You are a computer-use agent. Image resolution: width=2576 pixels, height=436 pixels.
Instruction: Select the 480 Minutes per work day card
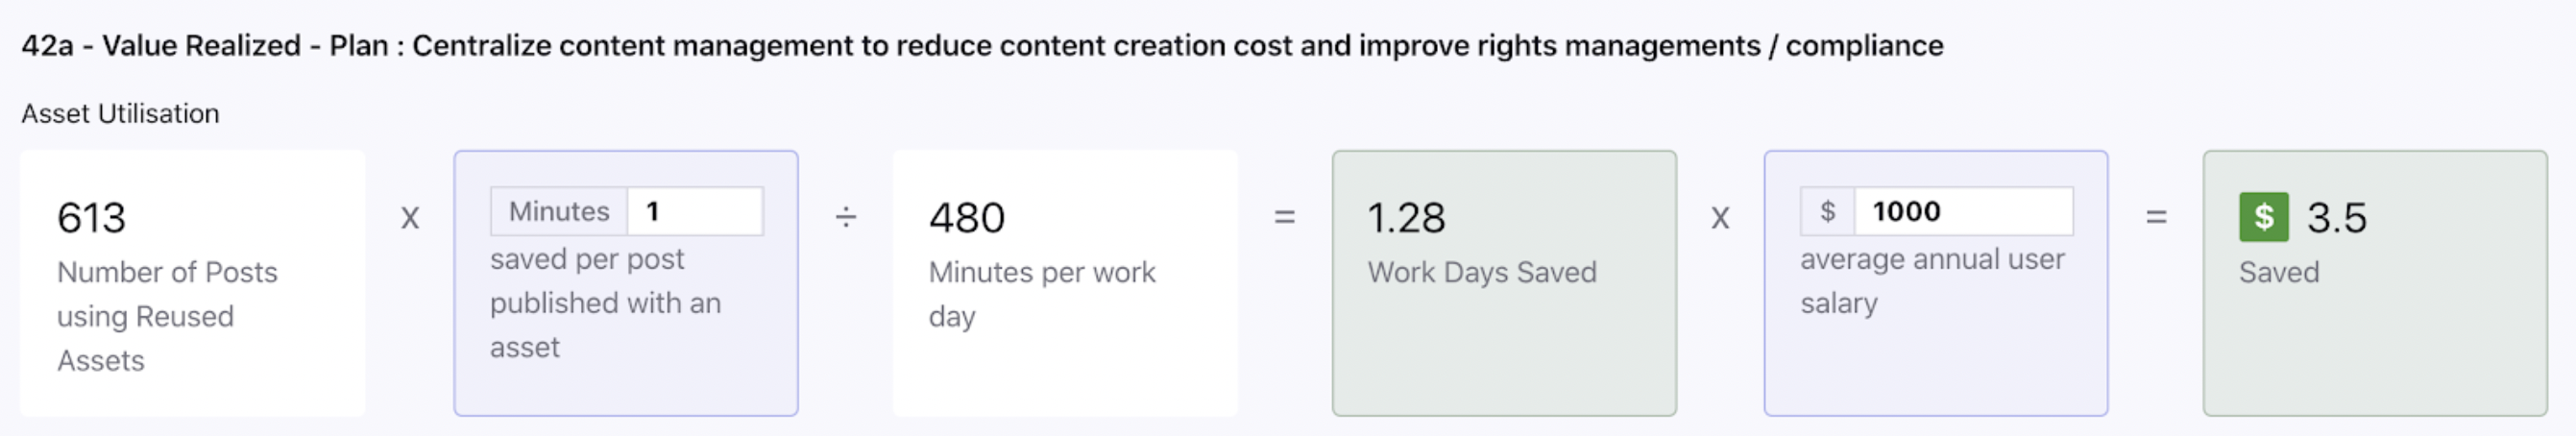pyautogui.click(x=1065, y=283)
